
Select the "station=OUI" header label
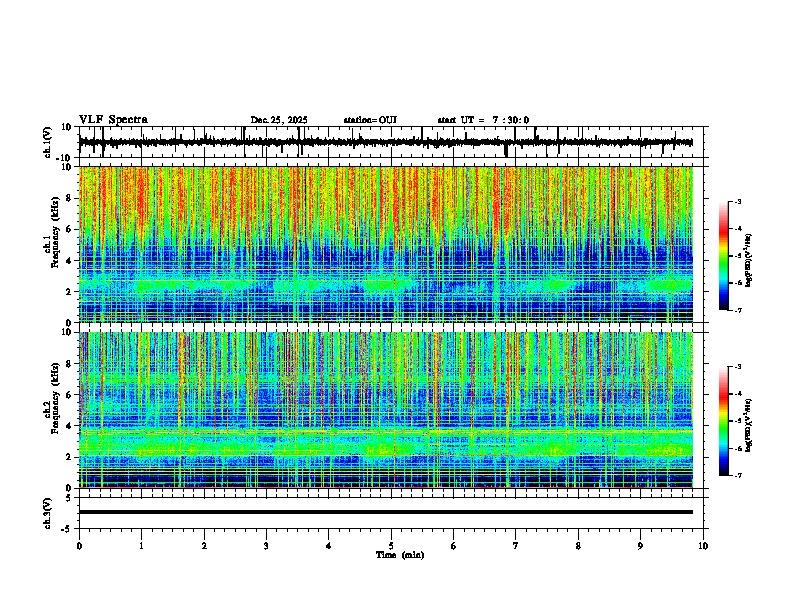tap(370, 120)
